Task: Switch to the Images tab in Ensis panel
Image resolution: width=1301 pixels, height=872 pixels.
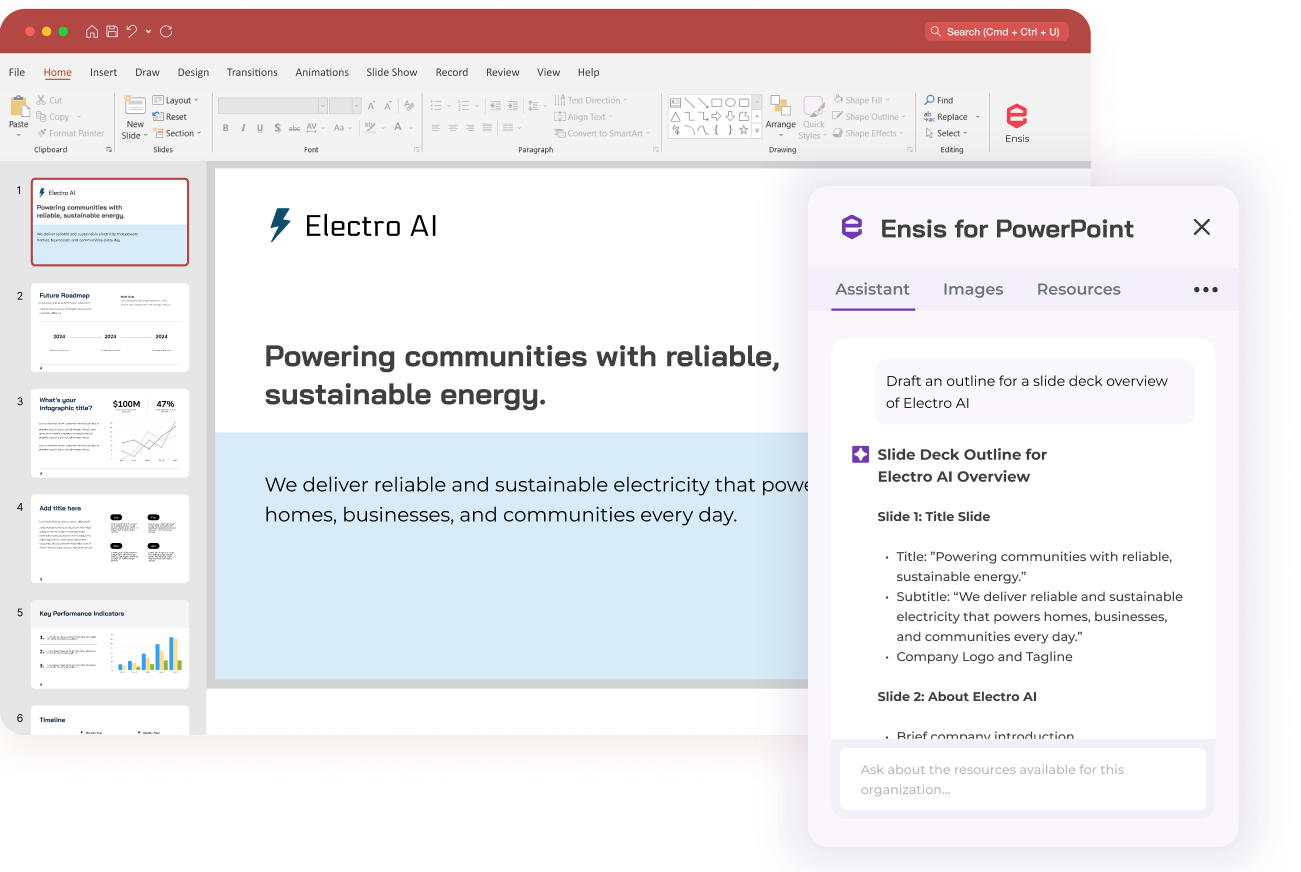Action: [x=973, y=289]
